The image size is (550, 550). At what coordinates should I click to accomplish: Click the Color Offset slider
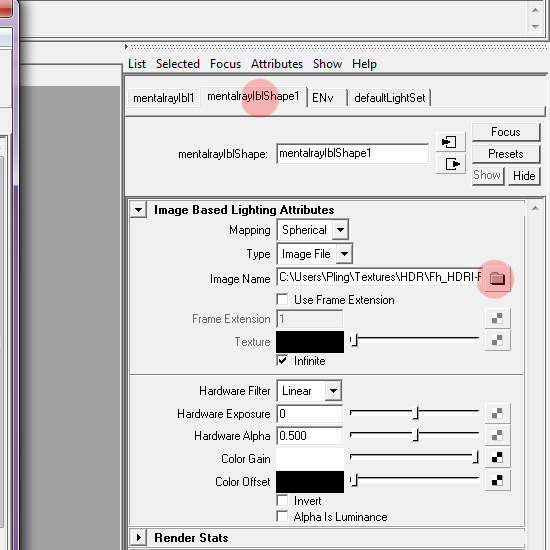pos(415,480)
